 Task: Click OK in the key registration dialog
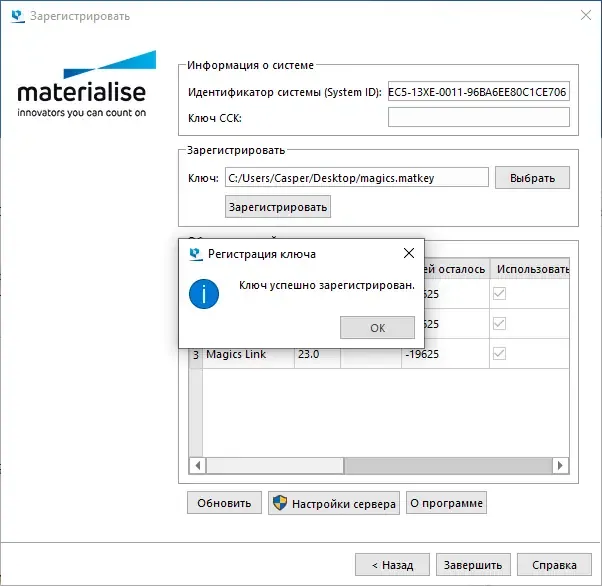point(377,328)
